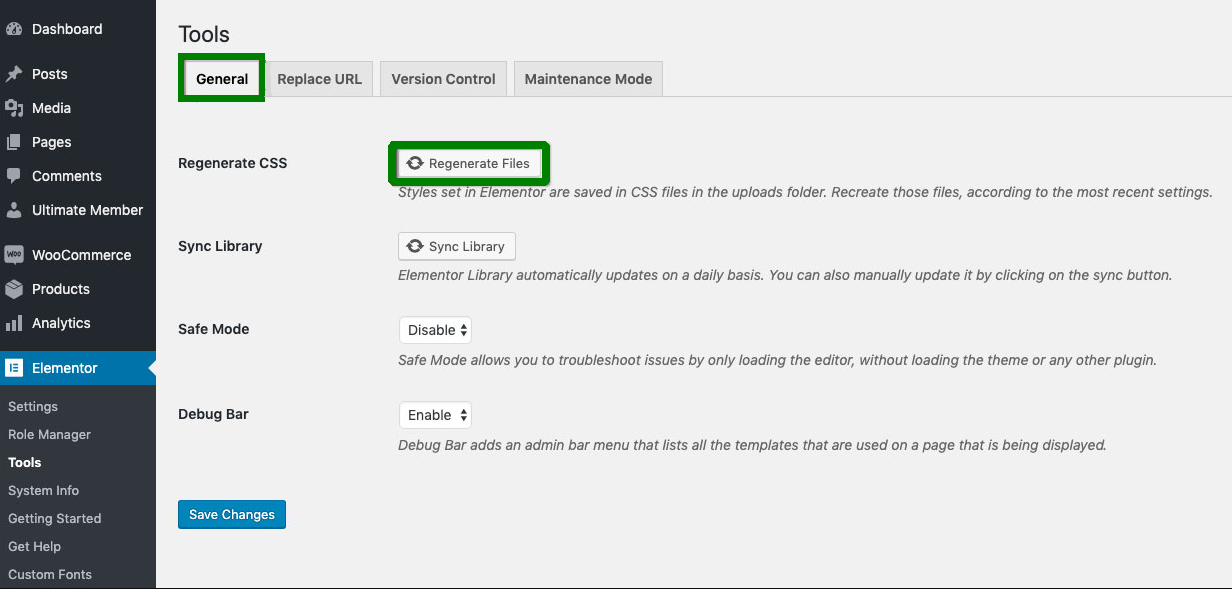Click the Regenerate Files button
The image size is (1232, 589).
point(470,163)
